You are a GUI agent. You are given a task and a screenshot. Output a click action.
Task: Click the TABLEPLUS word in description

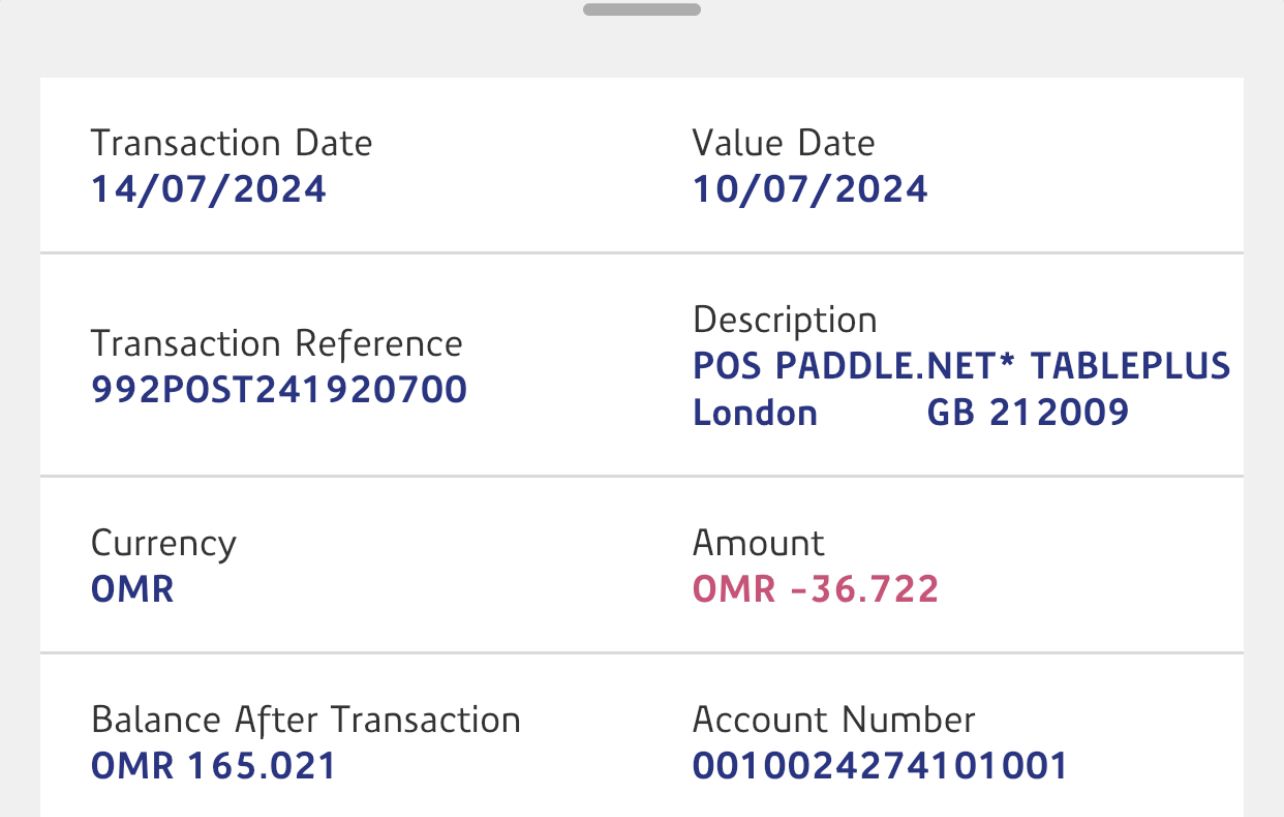(x=1130, y=366)
